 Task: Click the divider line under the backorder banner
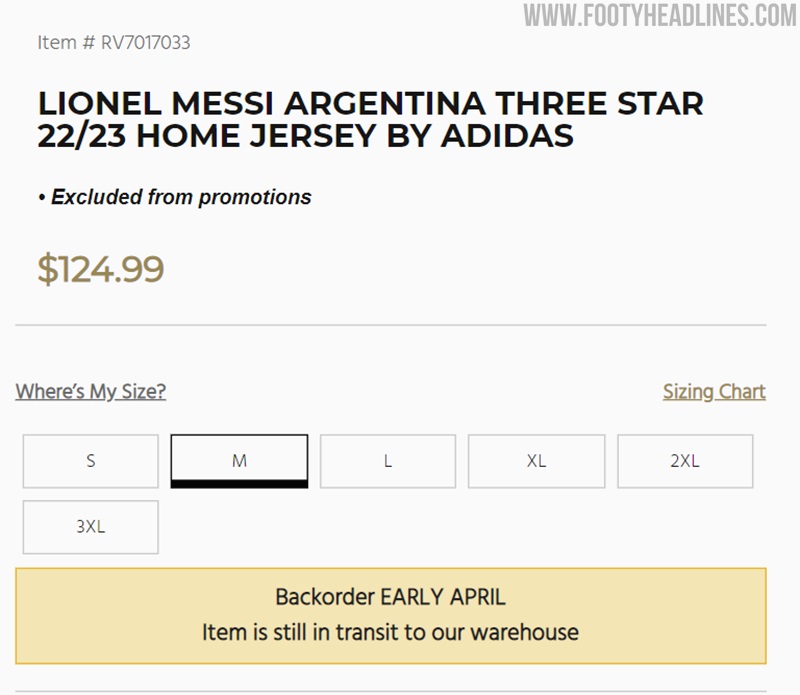coord(390,691)
